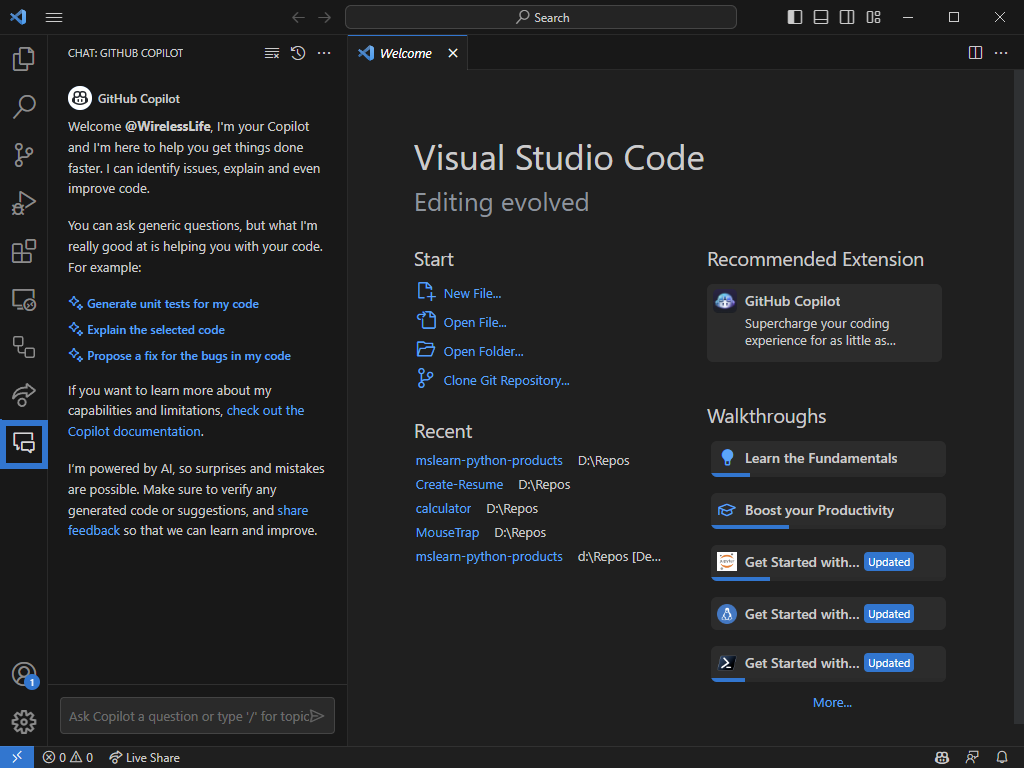Open Learn the Fundamentals walkthrough
Viewport: 1024px width, 768px height.
(x=821, y=458)
